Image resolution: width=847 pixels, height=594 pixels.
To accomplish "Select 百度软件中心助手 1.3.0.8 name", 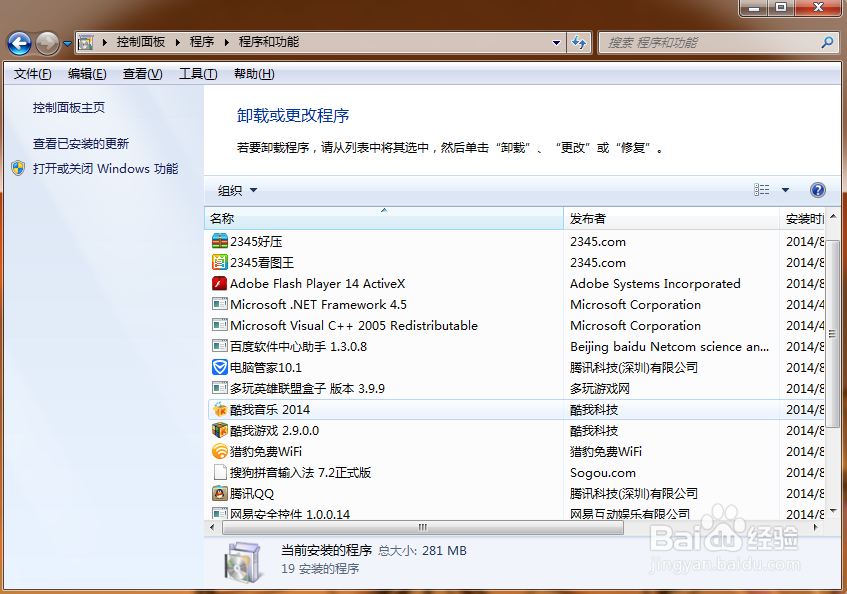I will click(298, 346).
